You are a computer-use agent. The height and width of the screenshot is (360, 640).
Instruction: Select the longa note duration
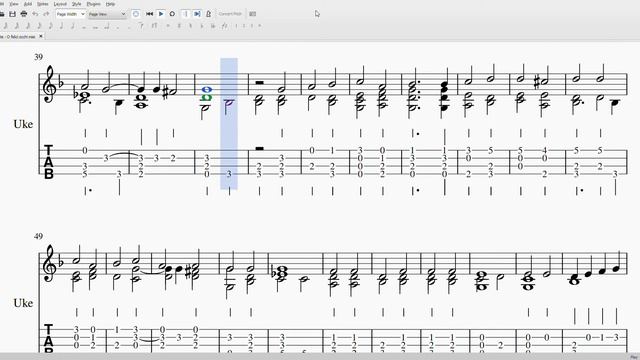(107, 26)
